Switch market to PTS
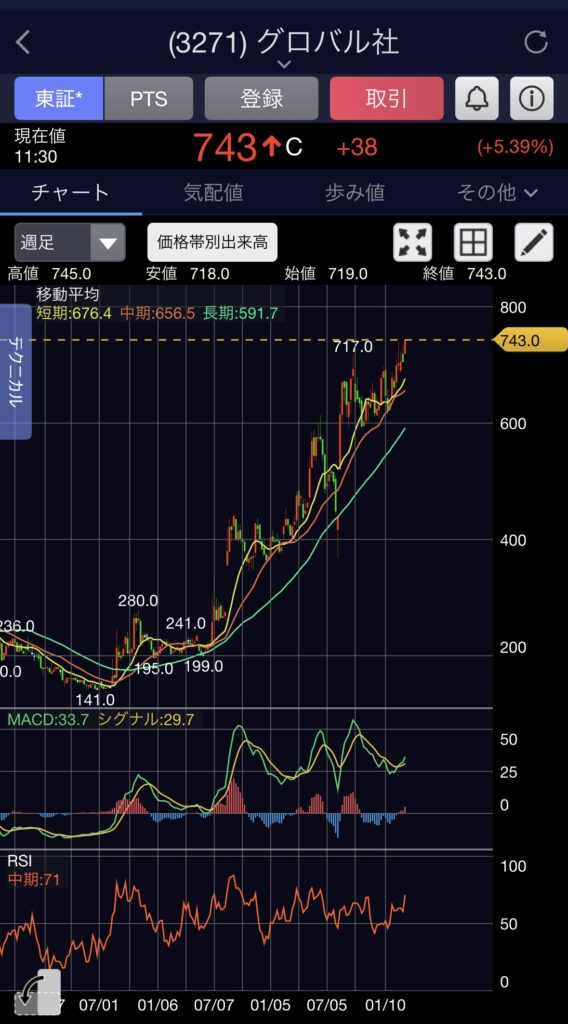Screen dimensions: 568x1024 point(149,99)
